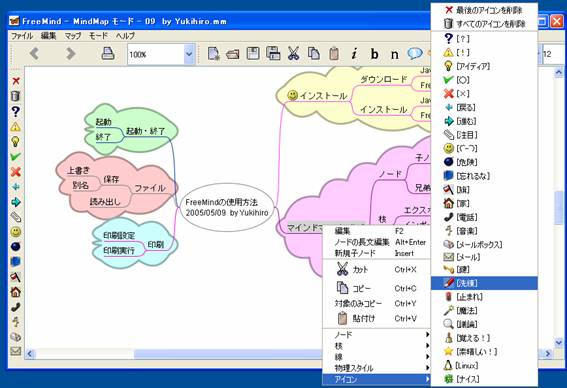Toggle normal style with the n button

[x=395, y=54]
